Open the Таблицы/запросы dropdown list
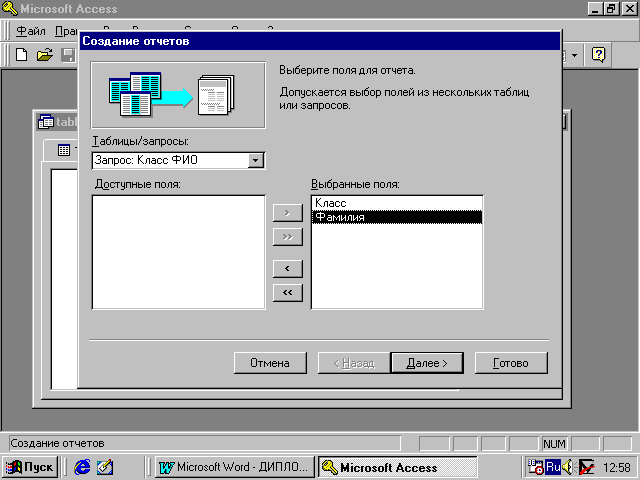Screen dimensions: 640x480 click(x=256, y=160)
